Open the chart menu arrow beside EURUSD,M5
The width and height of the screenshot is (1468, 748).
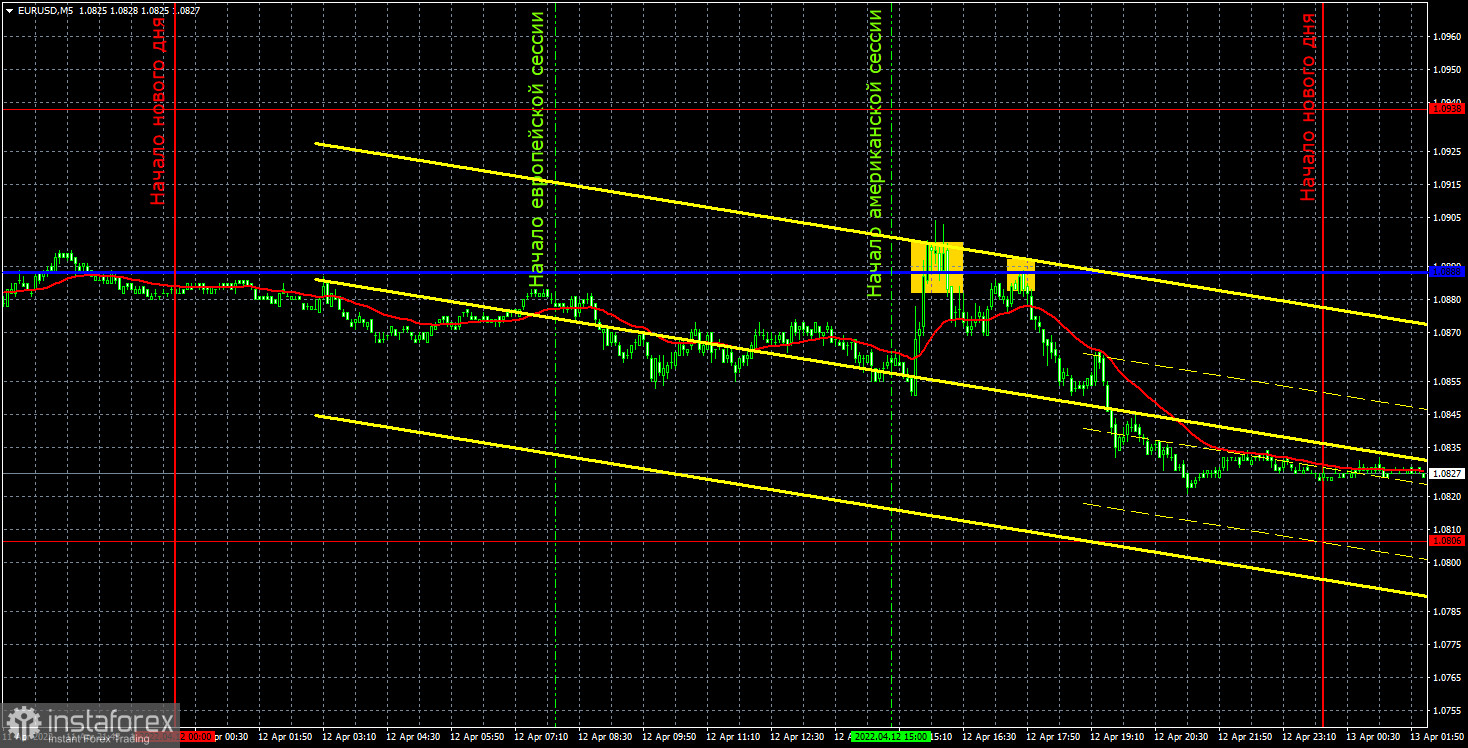click(x=9, y=10)
